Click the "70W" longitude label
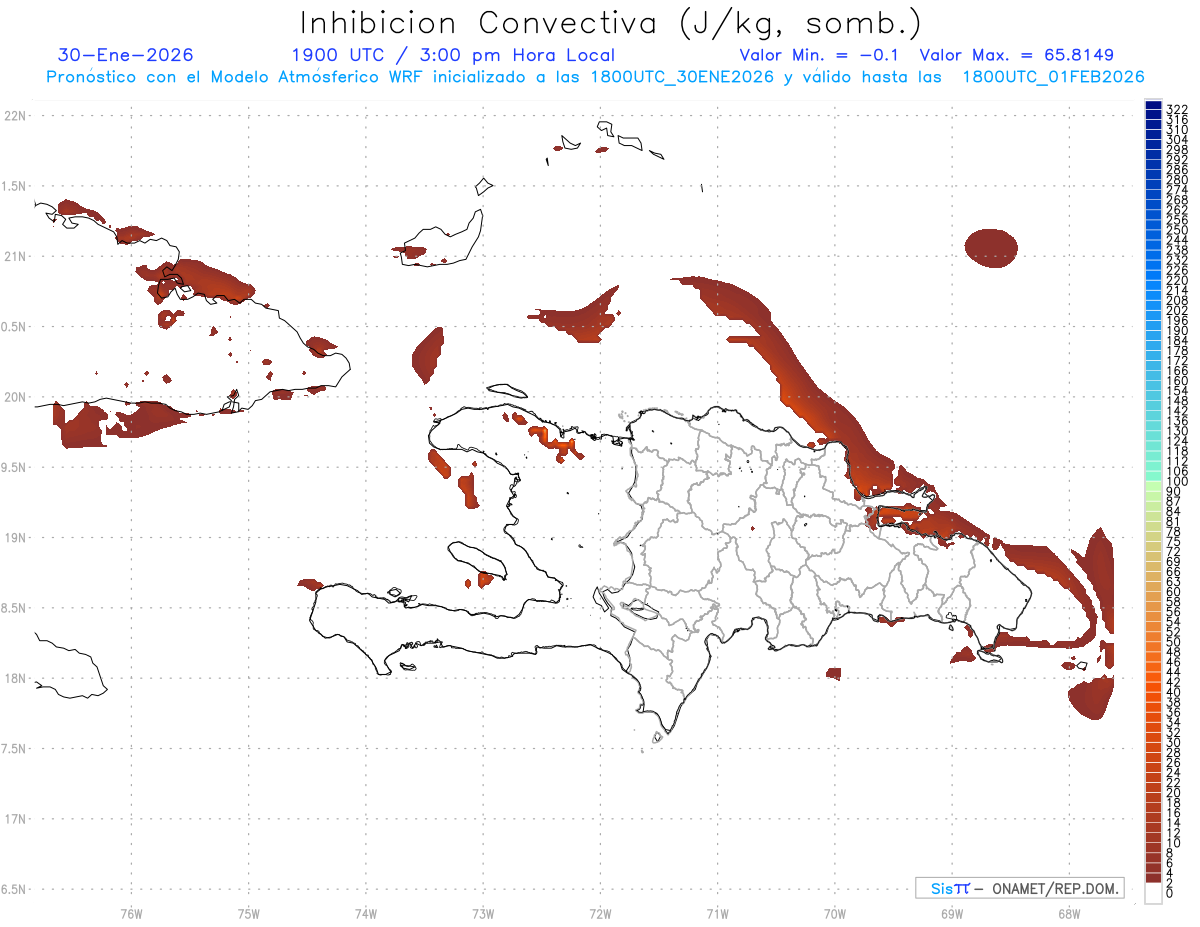The width and height of the screenshot is (1200, 927). pos(834,912)
